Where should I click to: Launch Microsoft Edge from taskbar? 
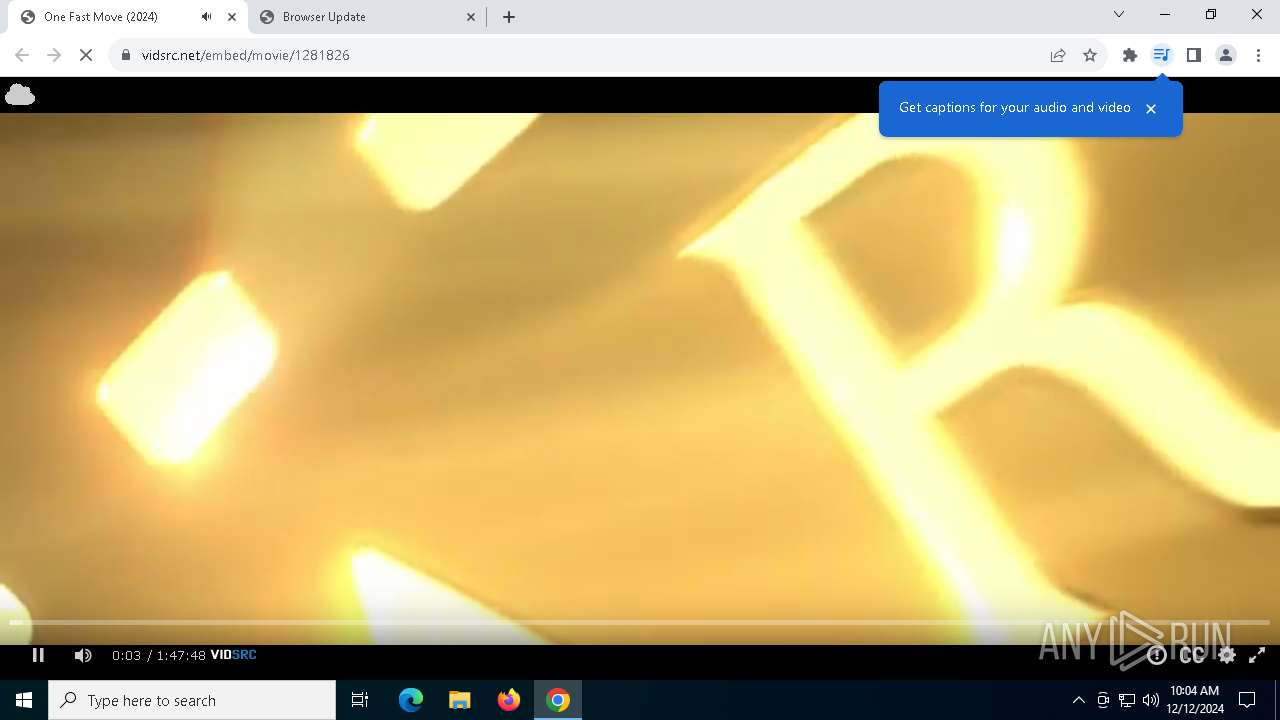pyautogui.click(x=411, y=700)
